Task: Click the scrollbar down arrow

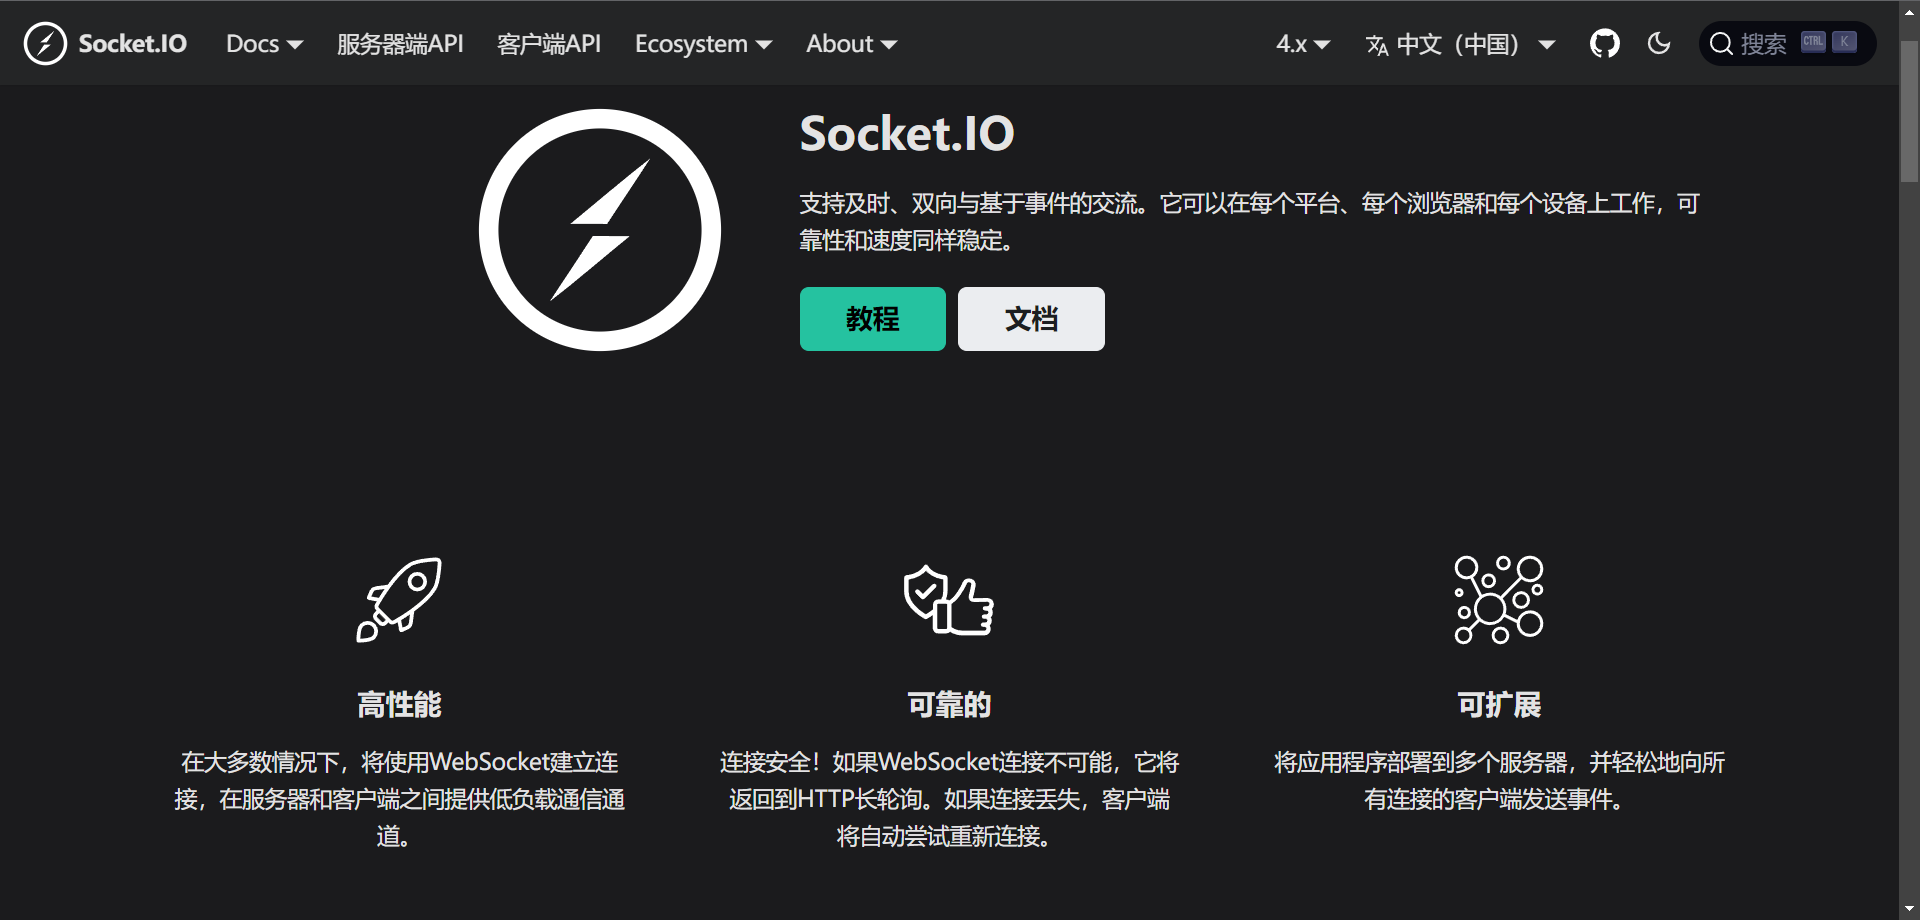Action: point(1909,909)
